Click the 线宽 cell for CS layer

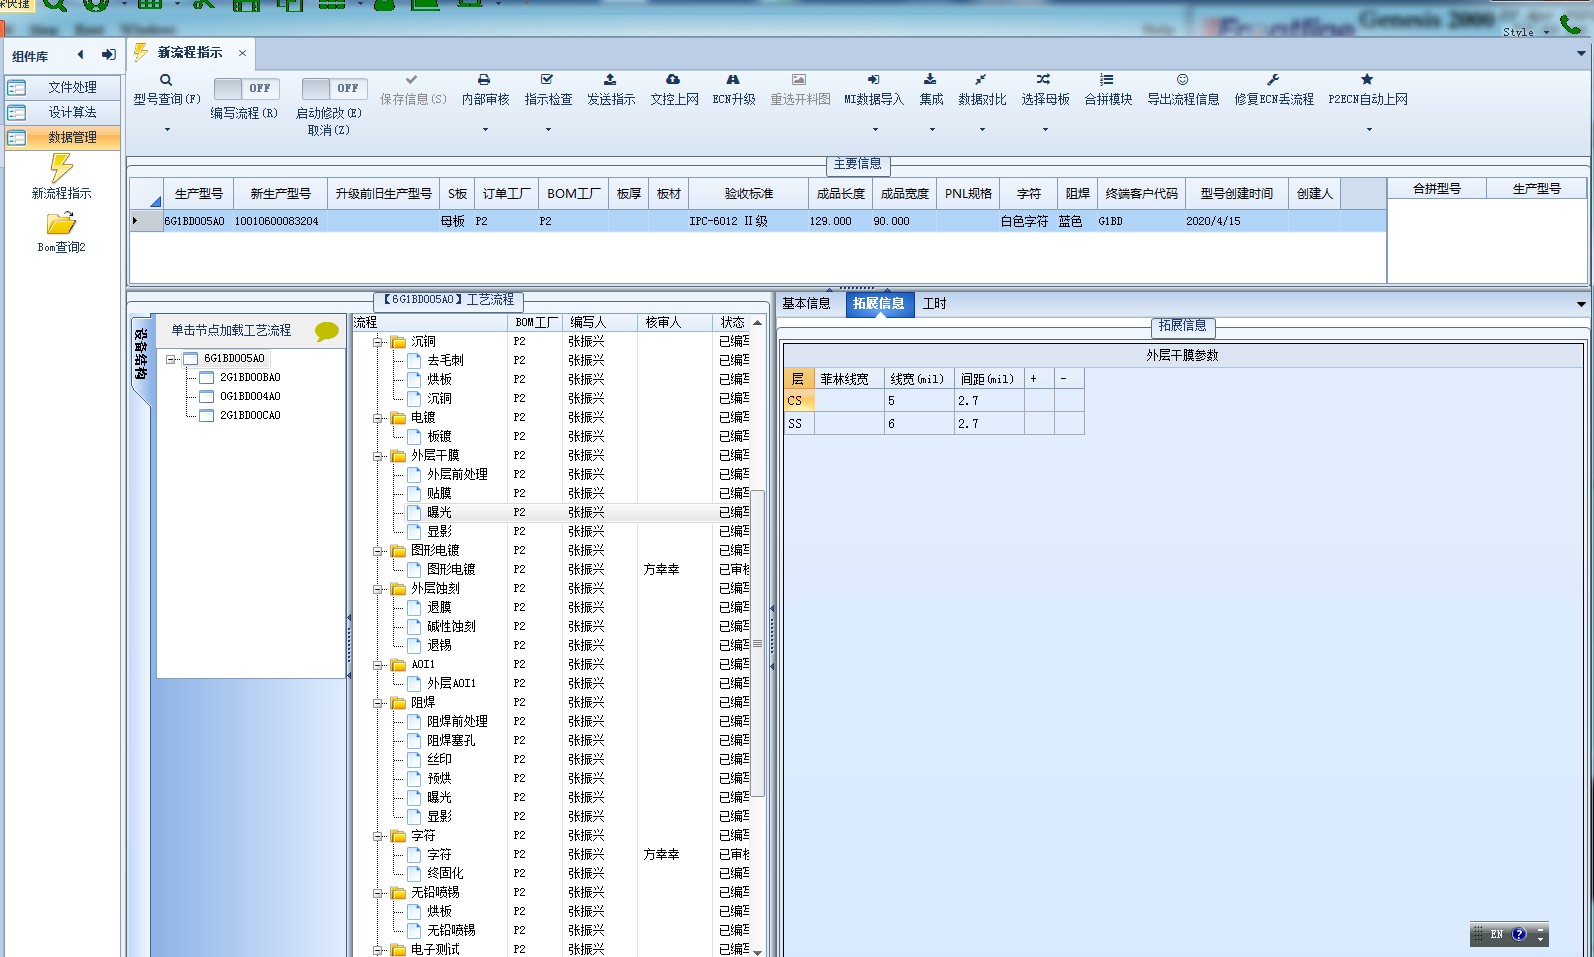[918, 401]
